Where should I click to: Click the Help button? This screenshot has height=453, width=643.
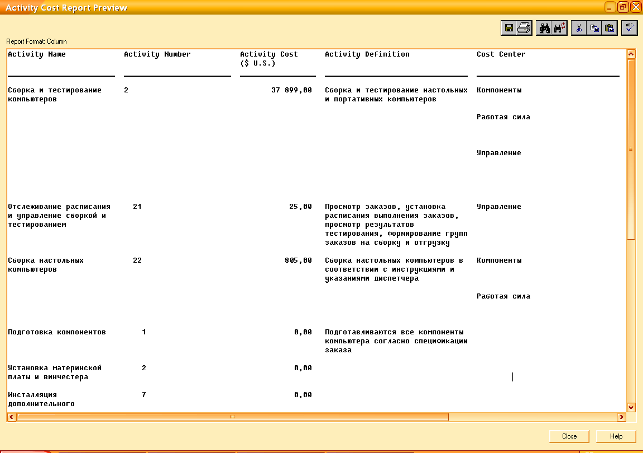point(616,436)
